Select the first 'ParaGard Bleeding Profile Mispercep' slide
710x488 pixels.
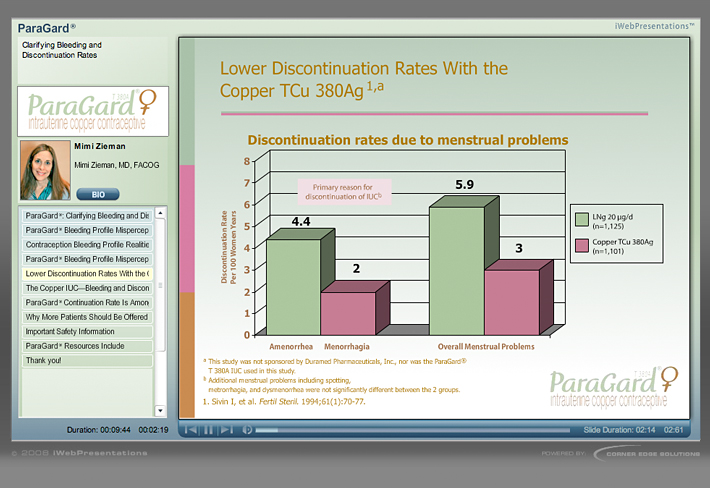87,230
